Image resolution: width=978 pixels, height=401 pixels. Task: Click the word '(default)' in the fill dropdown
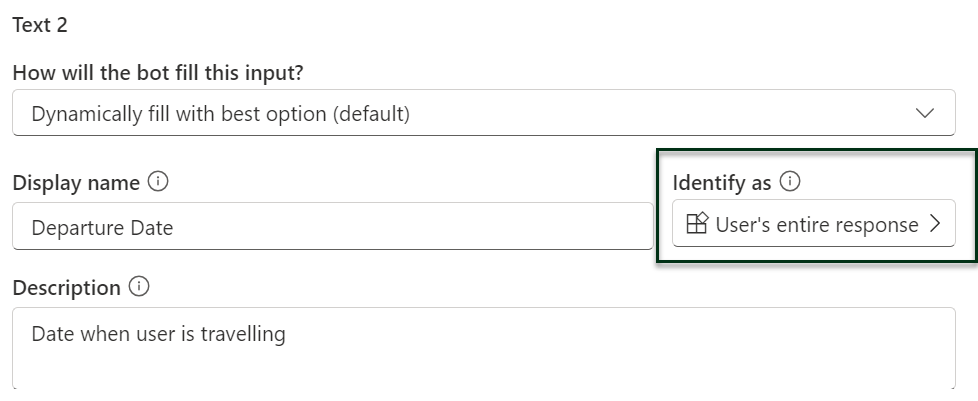pos(370,115)
